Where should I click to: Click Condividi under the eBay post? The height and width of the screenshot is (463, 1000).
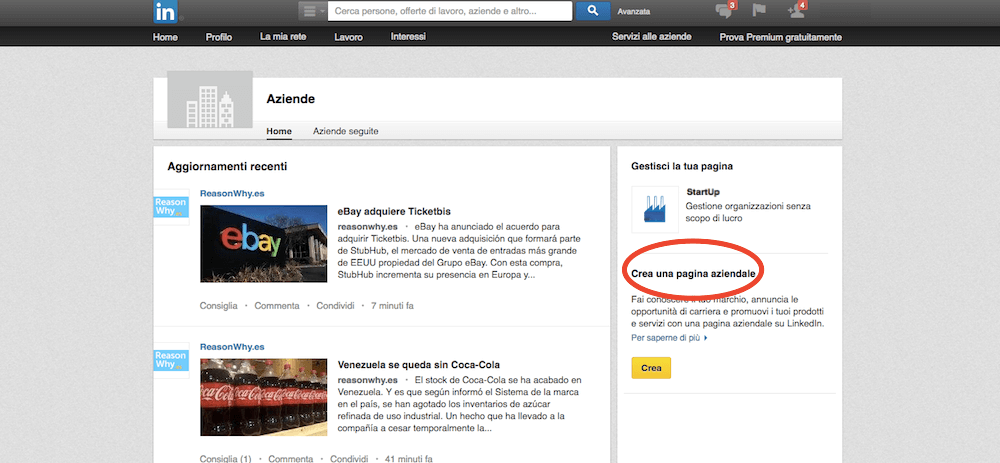(x=335, y=305)
